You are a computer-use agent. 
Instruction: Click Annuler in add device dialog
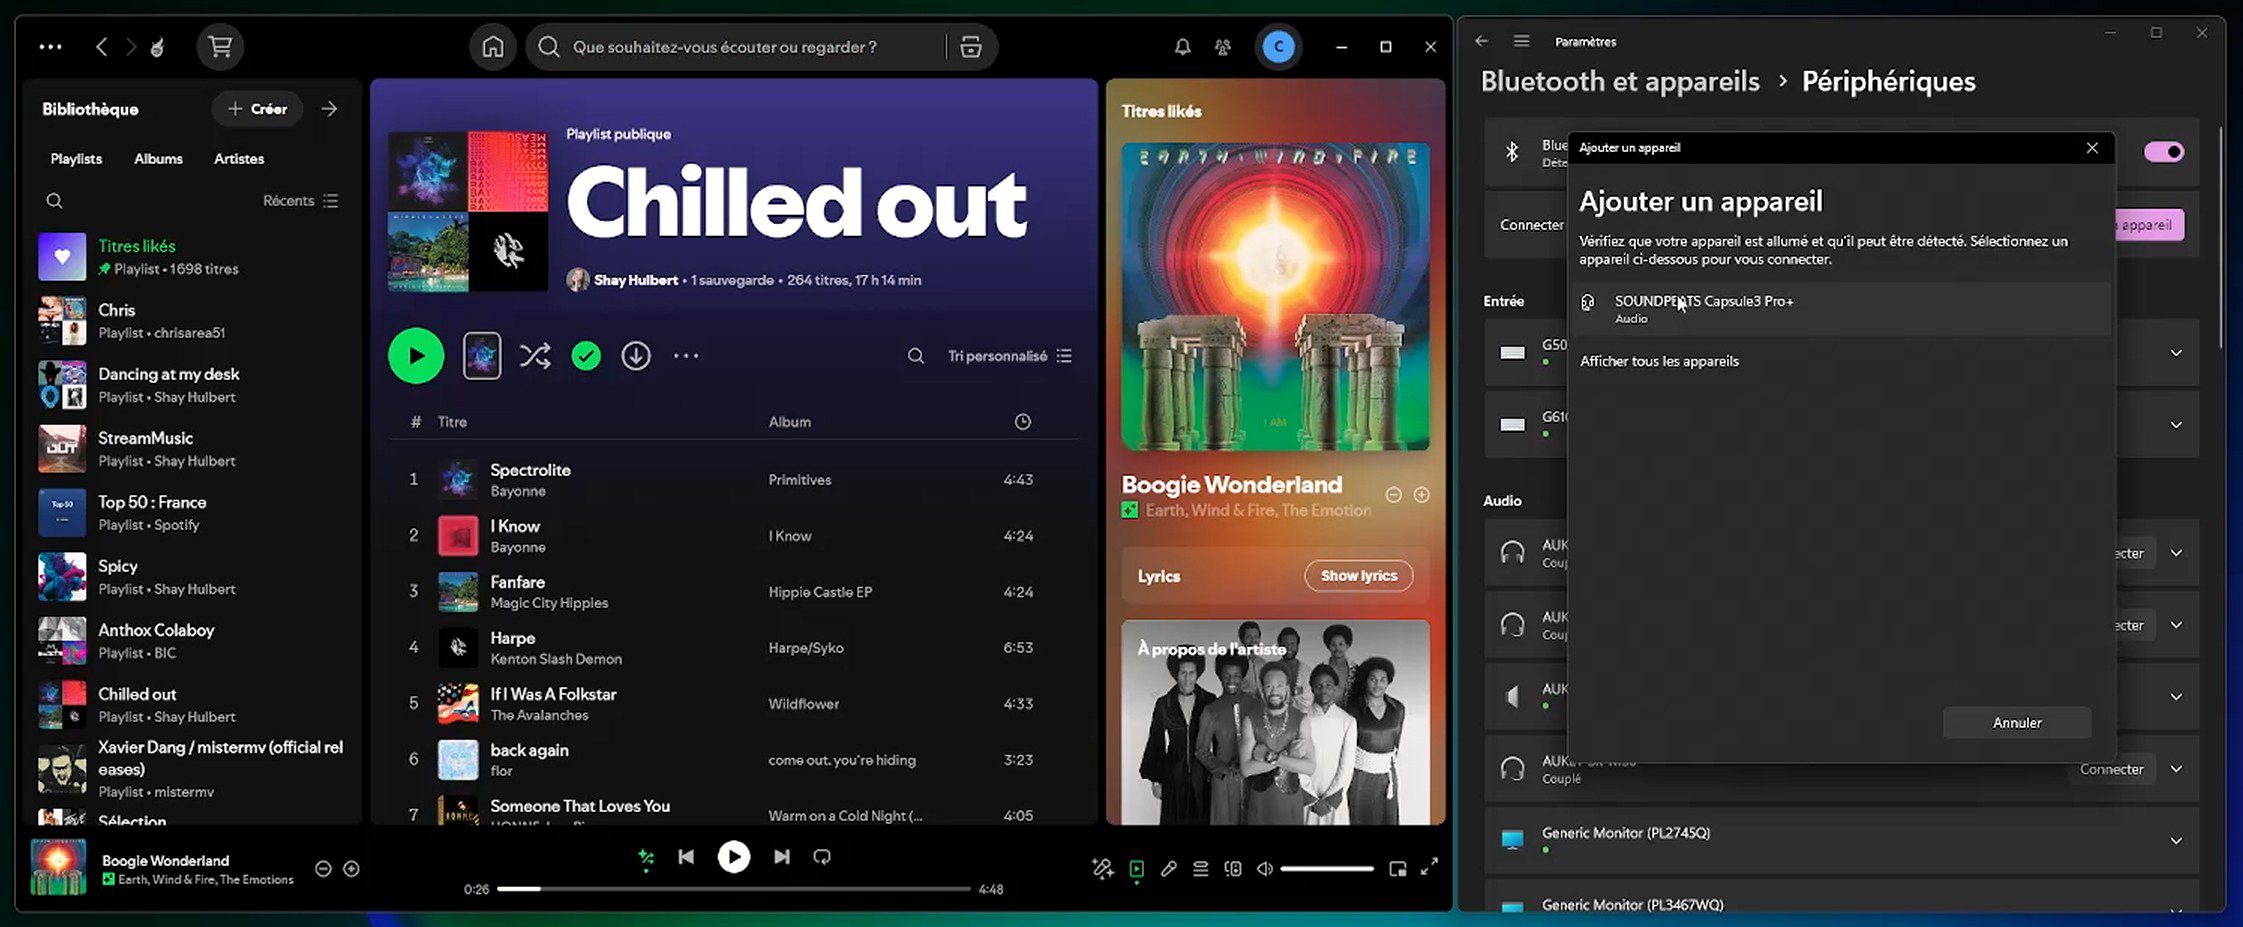(2017, 722)
